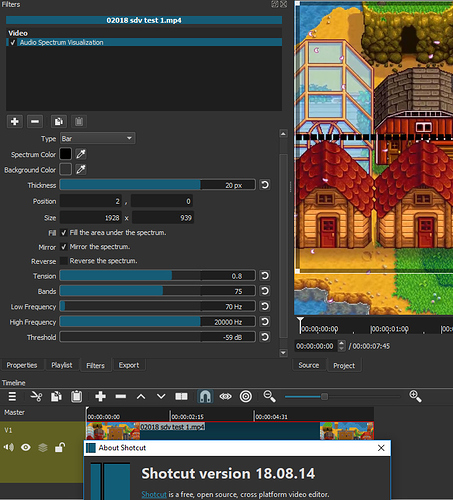453x500 pixels.
Task: Click the current timecode field 00:00:00:00
Action: (x=316, y=346)
